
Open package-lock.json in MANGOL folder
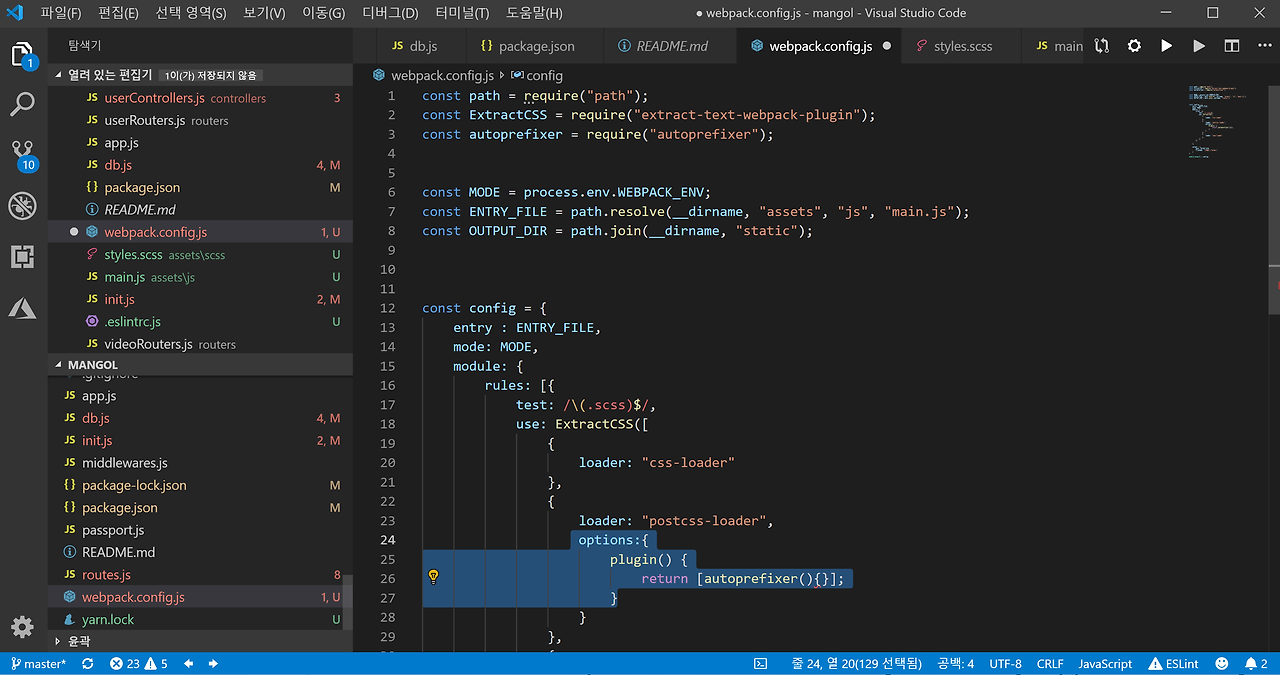click(x=200, y=485)
